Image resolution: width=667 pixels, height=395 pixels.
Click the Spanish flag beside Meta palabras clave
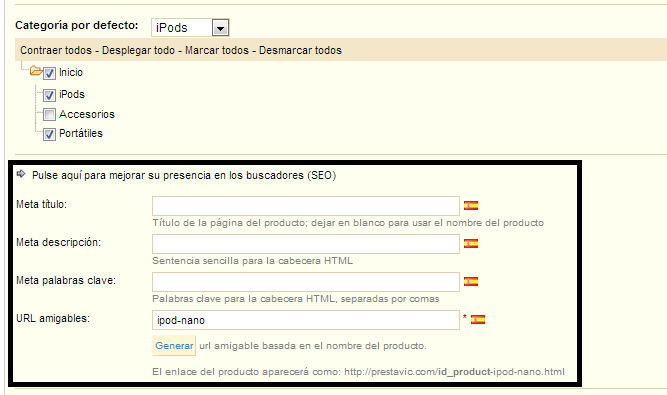pyautogui.click(x=471, y=281)
